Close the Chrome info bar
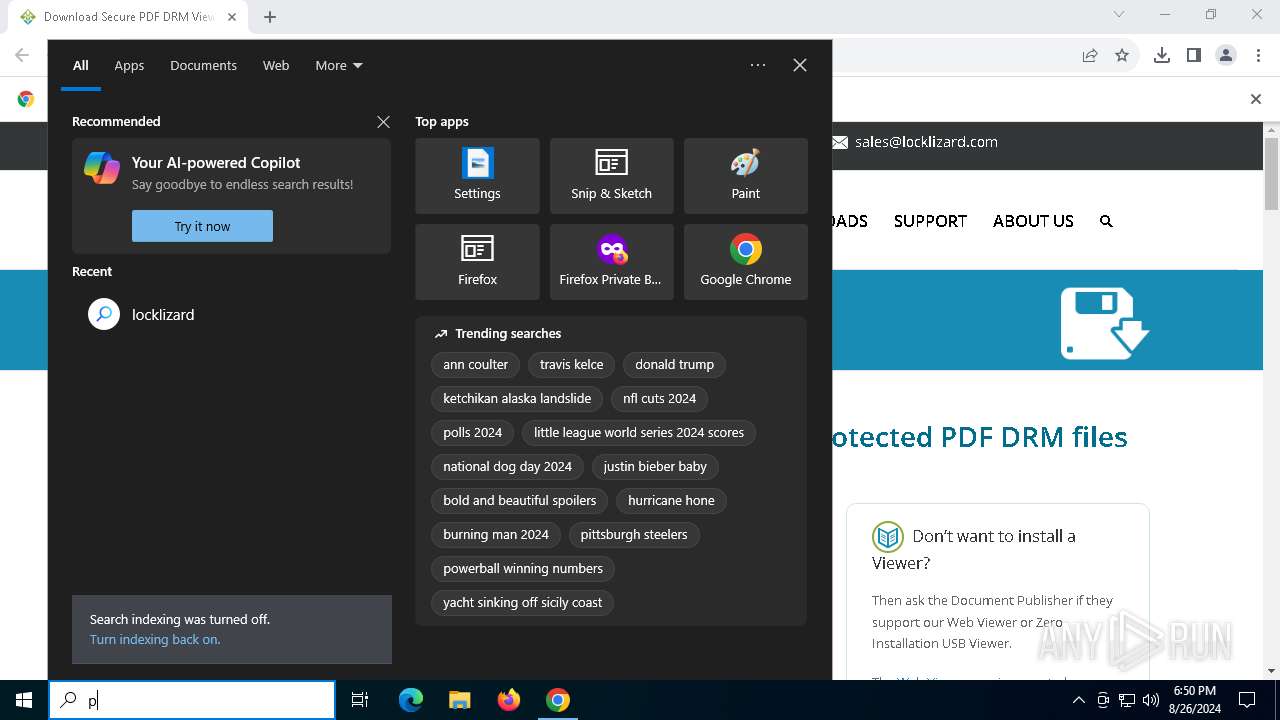Image resolution: width=1280 pixels, height=720 pixels. [1256, 99]
